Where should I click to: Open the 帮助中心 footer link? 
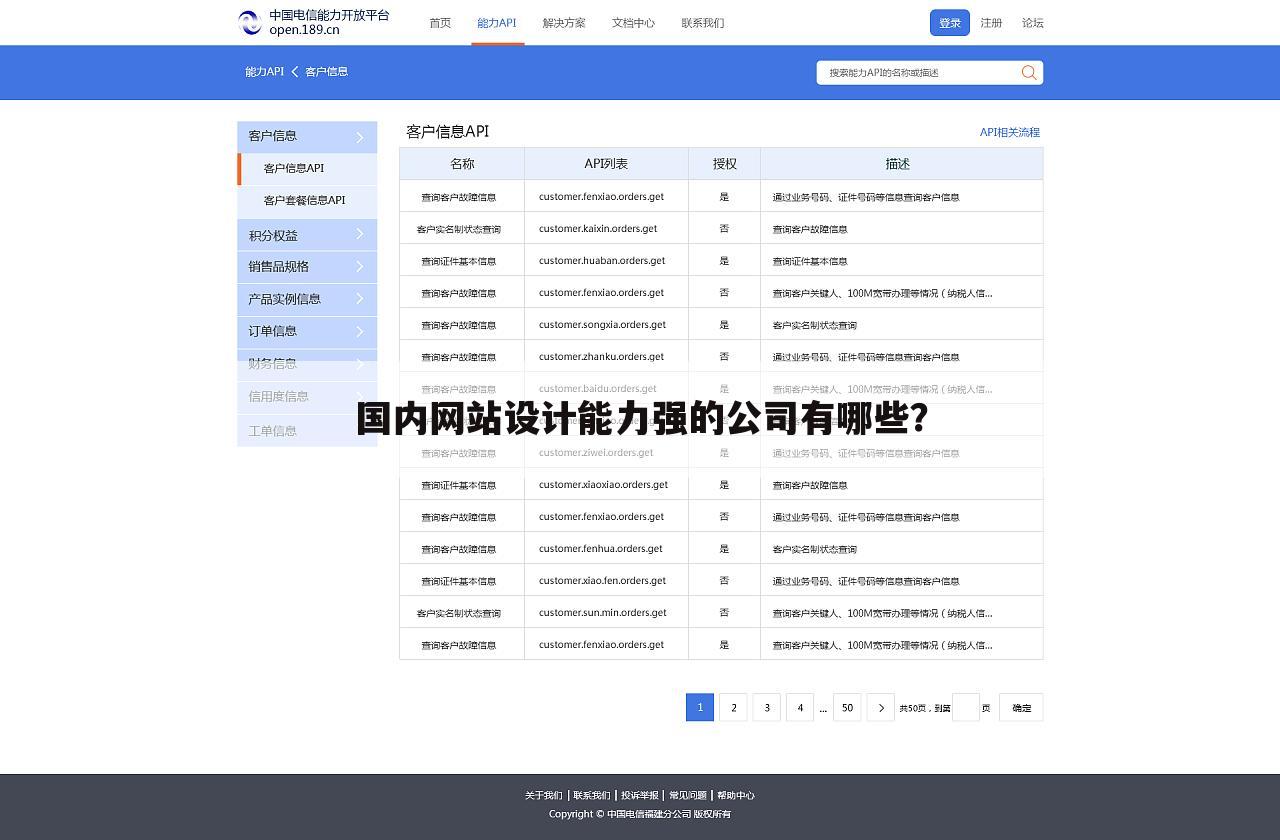[735, 795]
